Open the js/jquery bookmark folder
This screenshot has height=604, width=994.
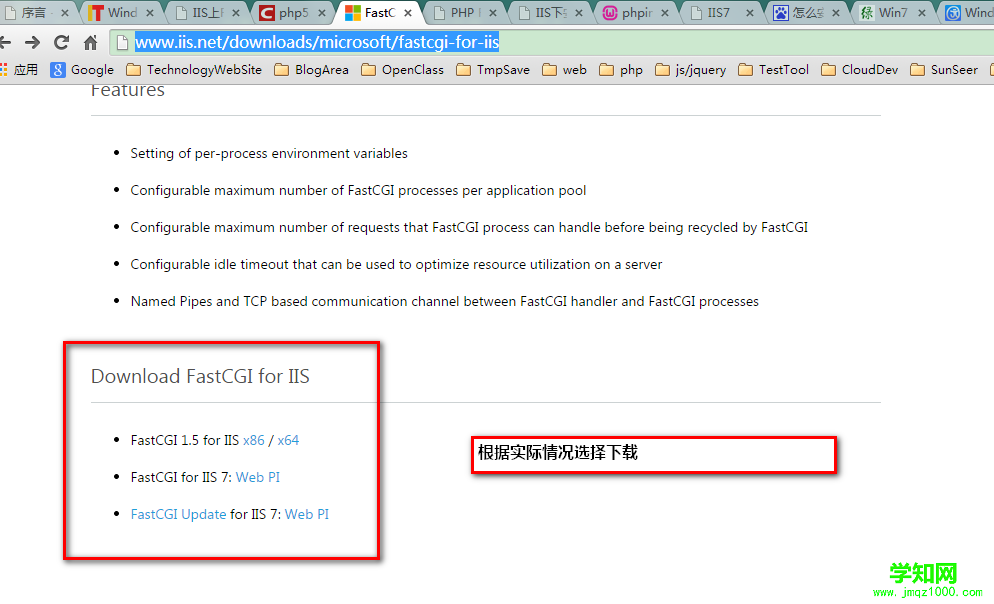click(690, 70)
